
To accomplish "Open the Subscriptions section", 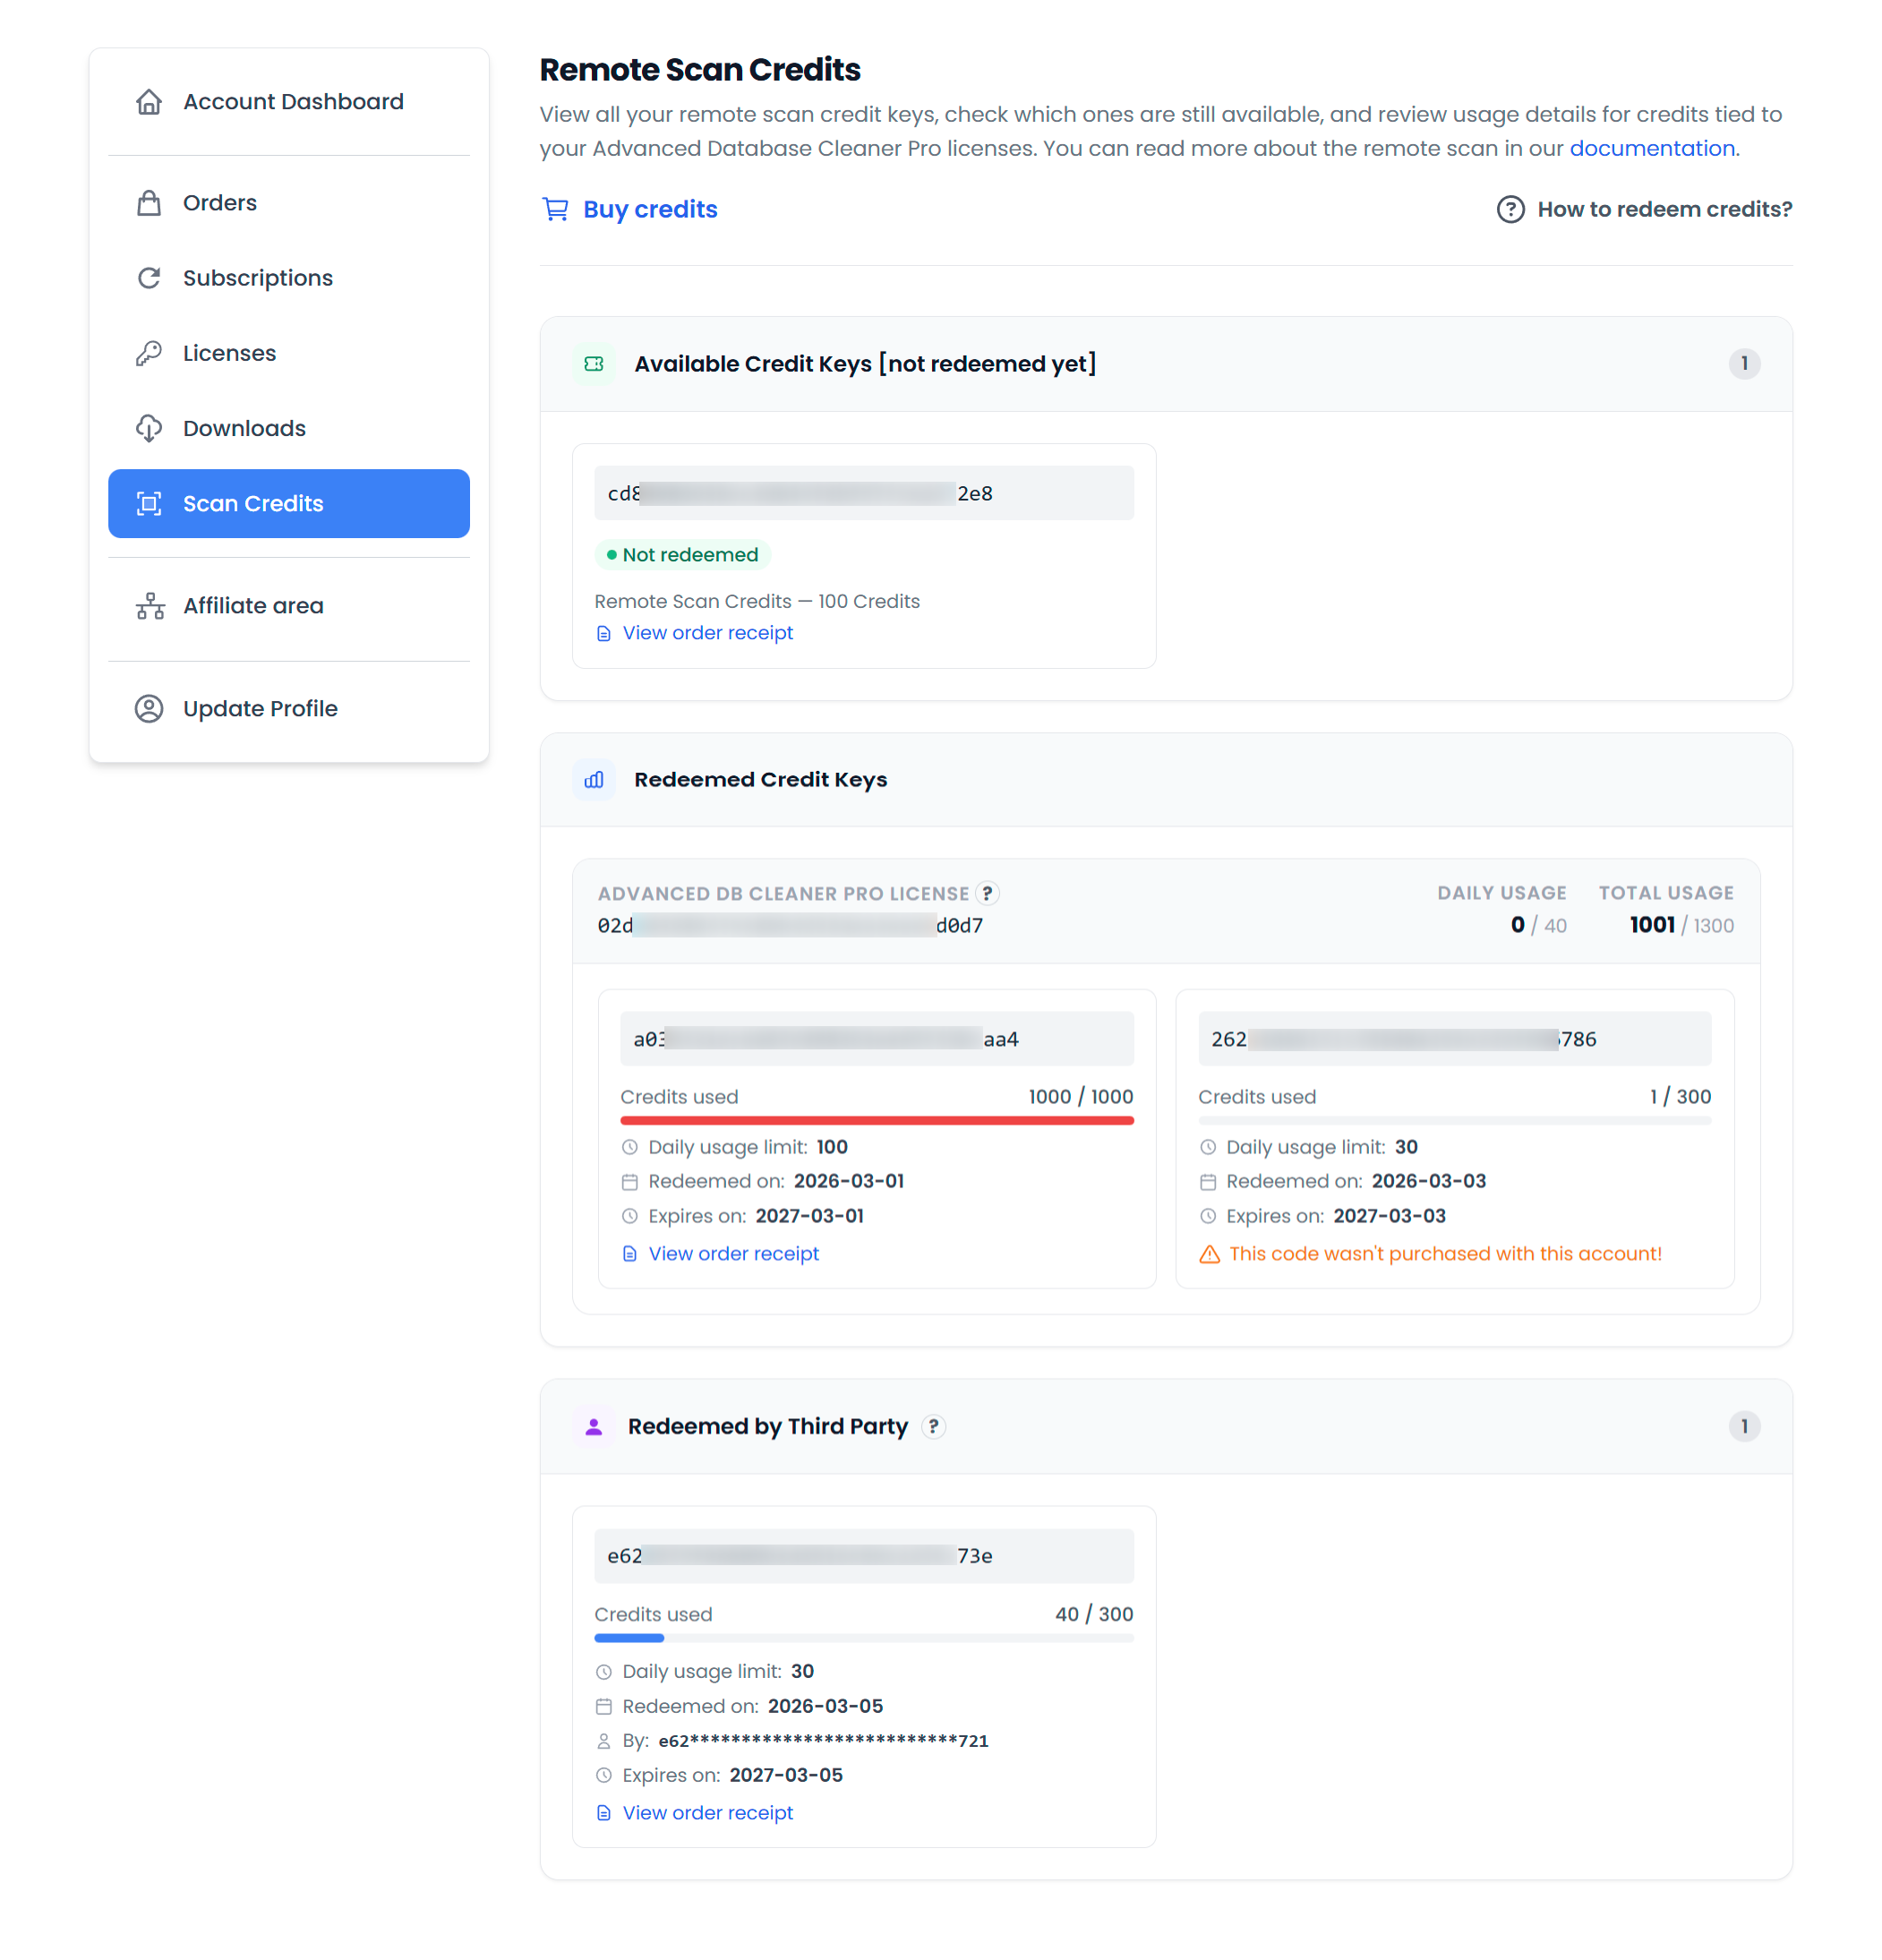I will pyautogui.click(x=257, y=278).
